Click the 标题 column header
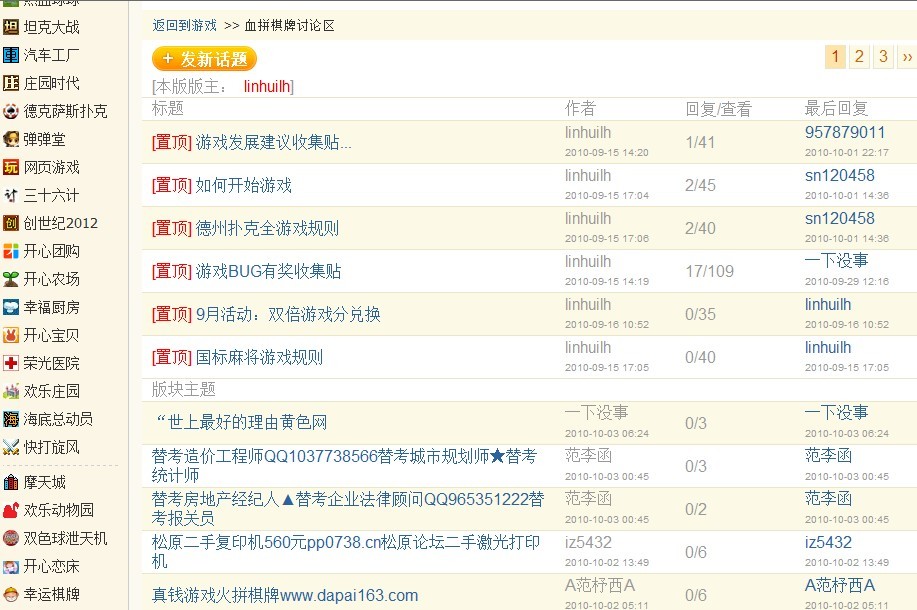The width and height of the screenshot is (917, 610). tap(168, 109)
